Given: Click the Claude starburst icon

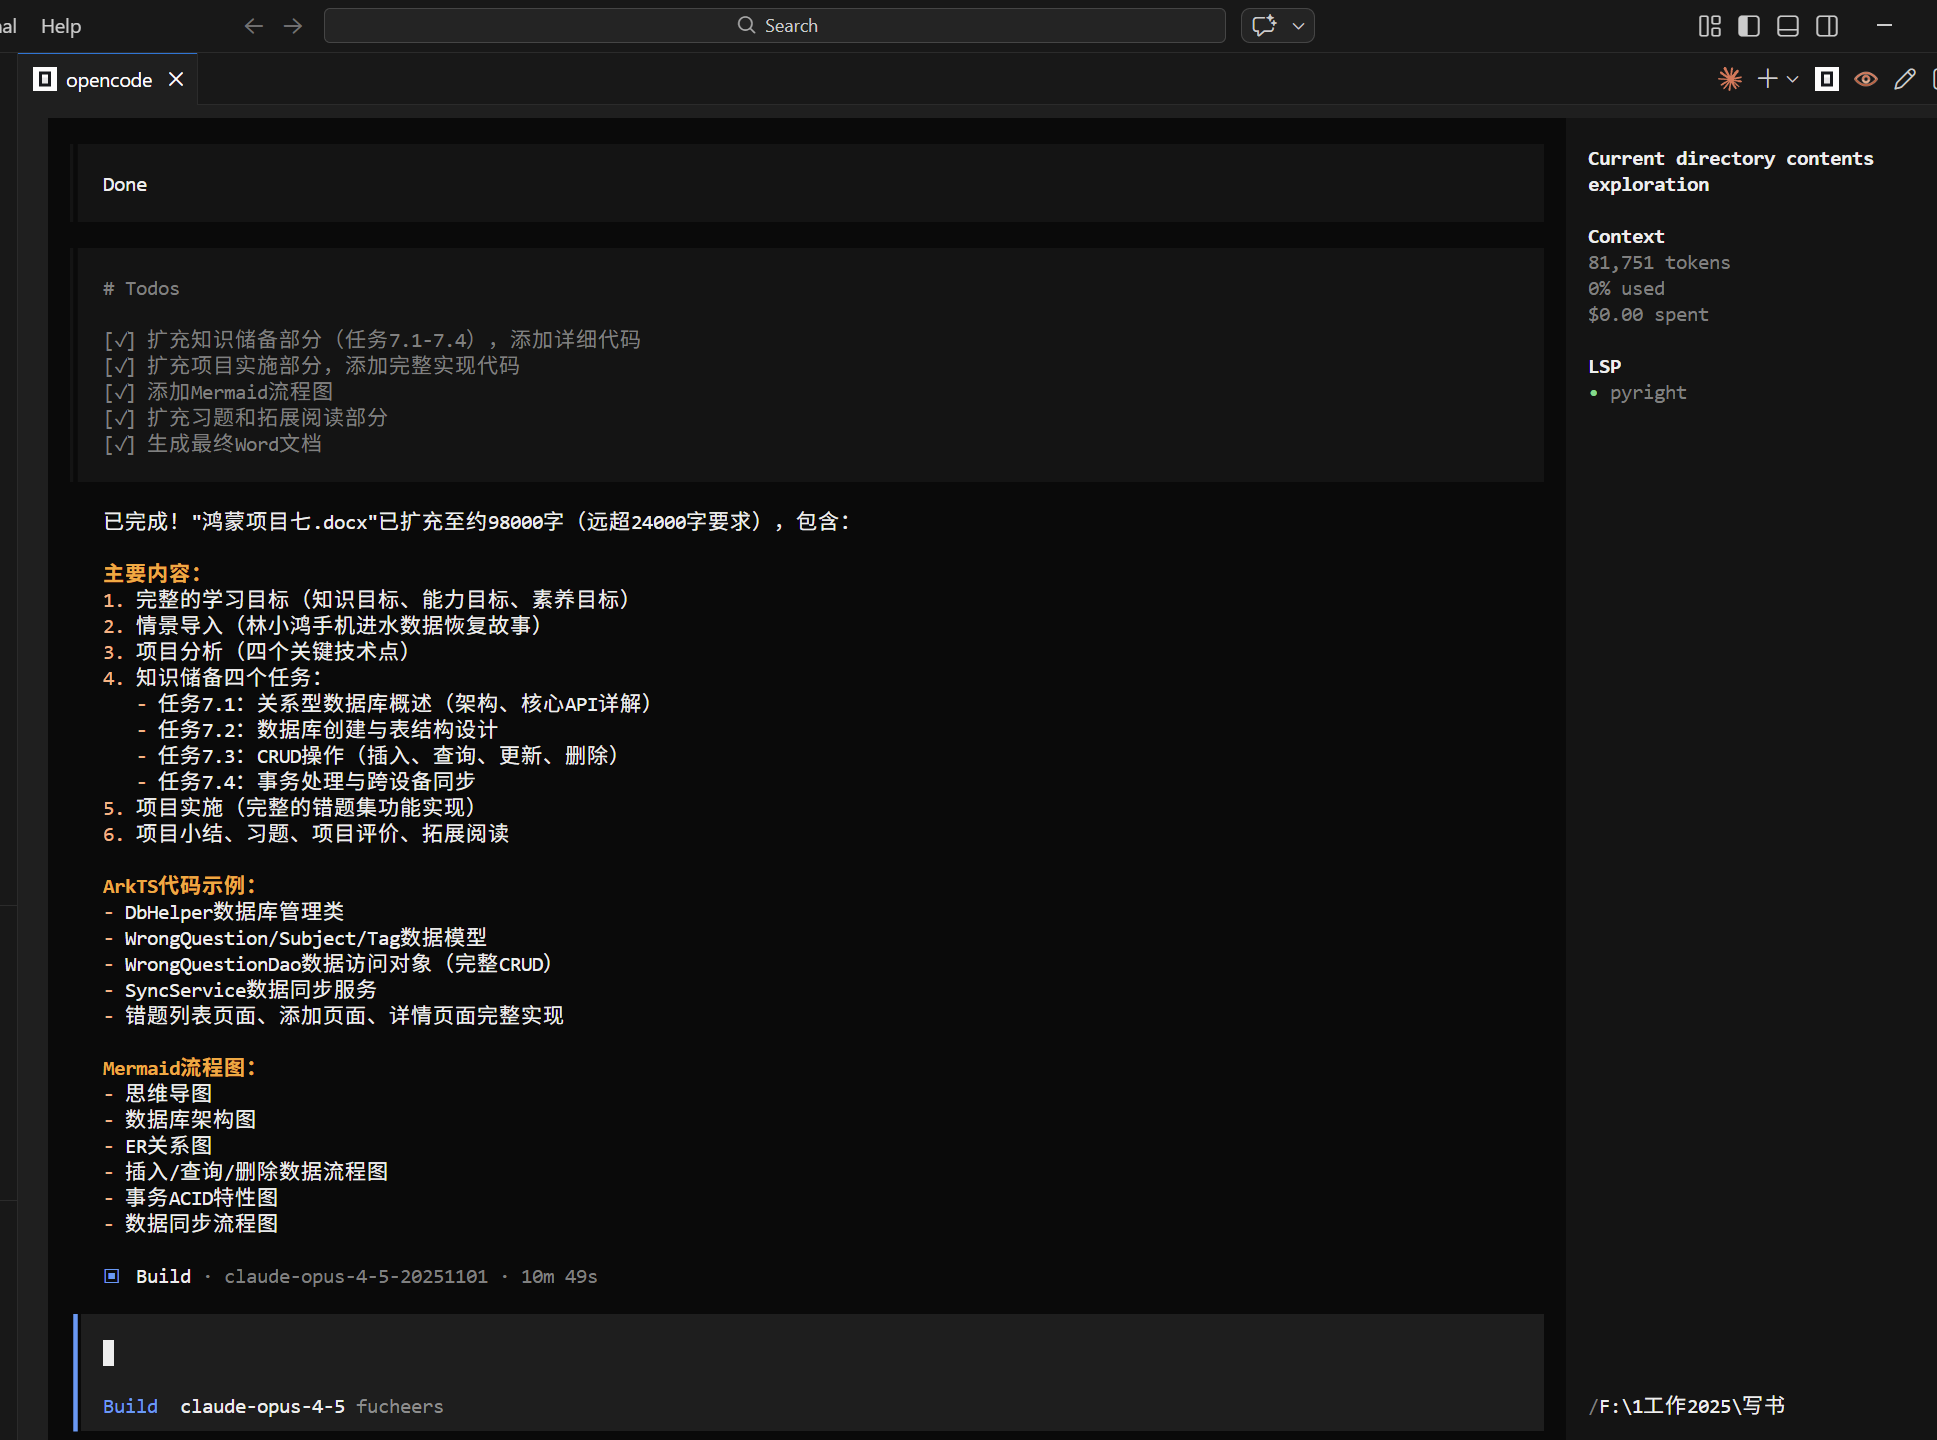Looking at the screenshot, I should pos(1730,79).
